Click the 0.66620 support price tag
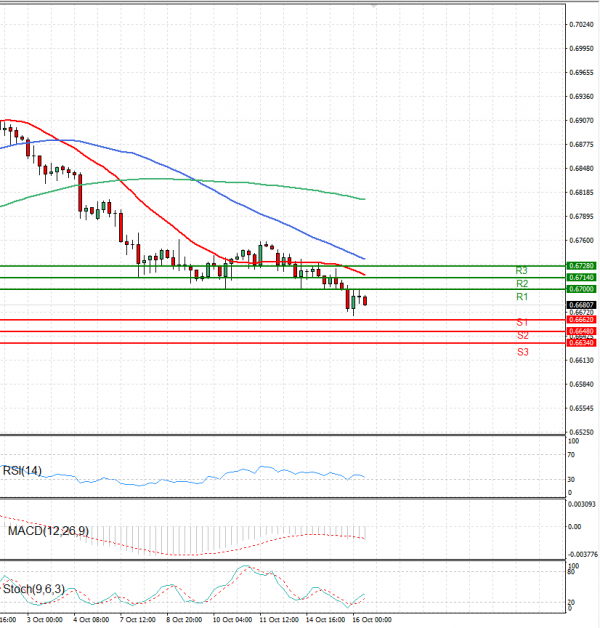The height and width of the screenshot is (628, 600). pos(582,320)
